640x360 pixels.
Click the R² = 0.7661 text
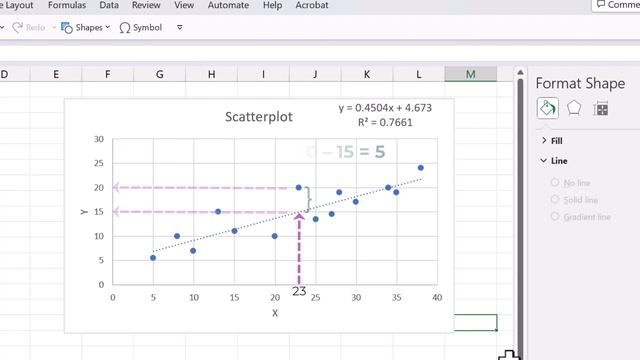point(385,122)
